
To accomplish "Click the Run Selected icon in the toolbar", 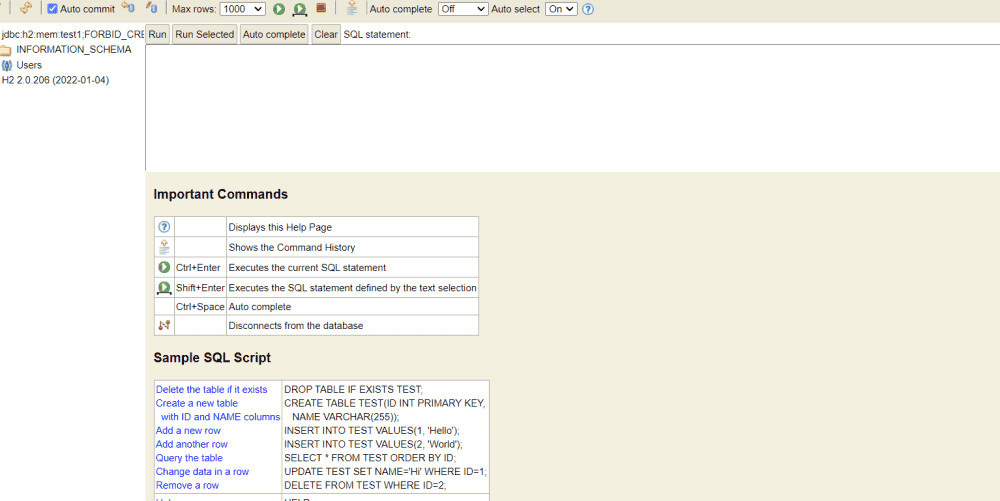I will [x=299, y=9].
